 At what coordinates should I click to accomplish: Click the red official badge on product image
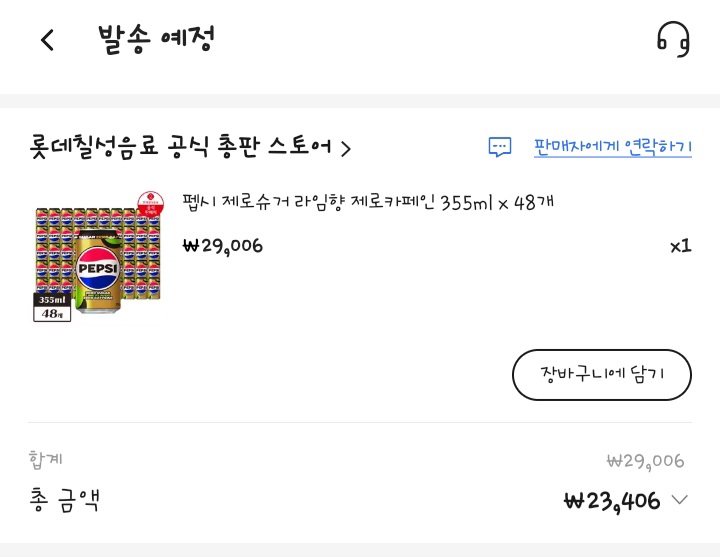[151, 203]
